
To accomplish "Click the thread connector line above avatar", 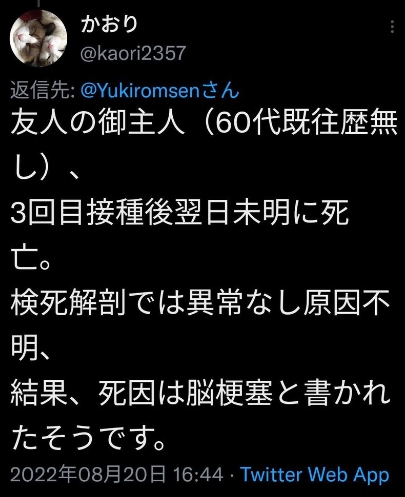I will [38, 2].
